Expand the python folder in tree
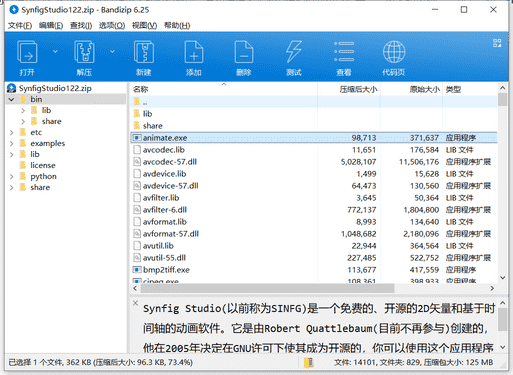The height and width of the screenshot is (375, 513). point(11,176)
